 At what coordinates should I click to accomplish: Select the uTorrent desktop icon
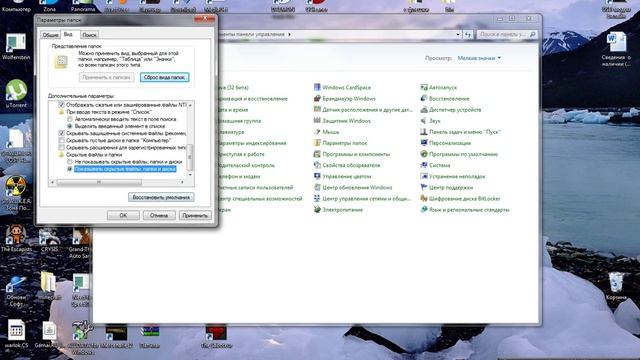tap(16, 94)
